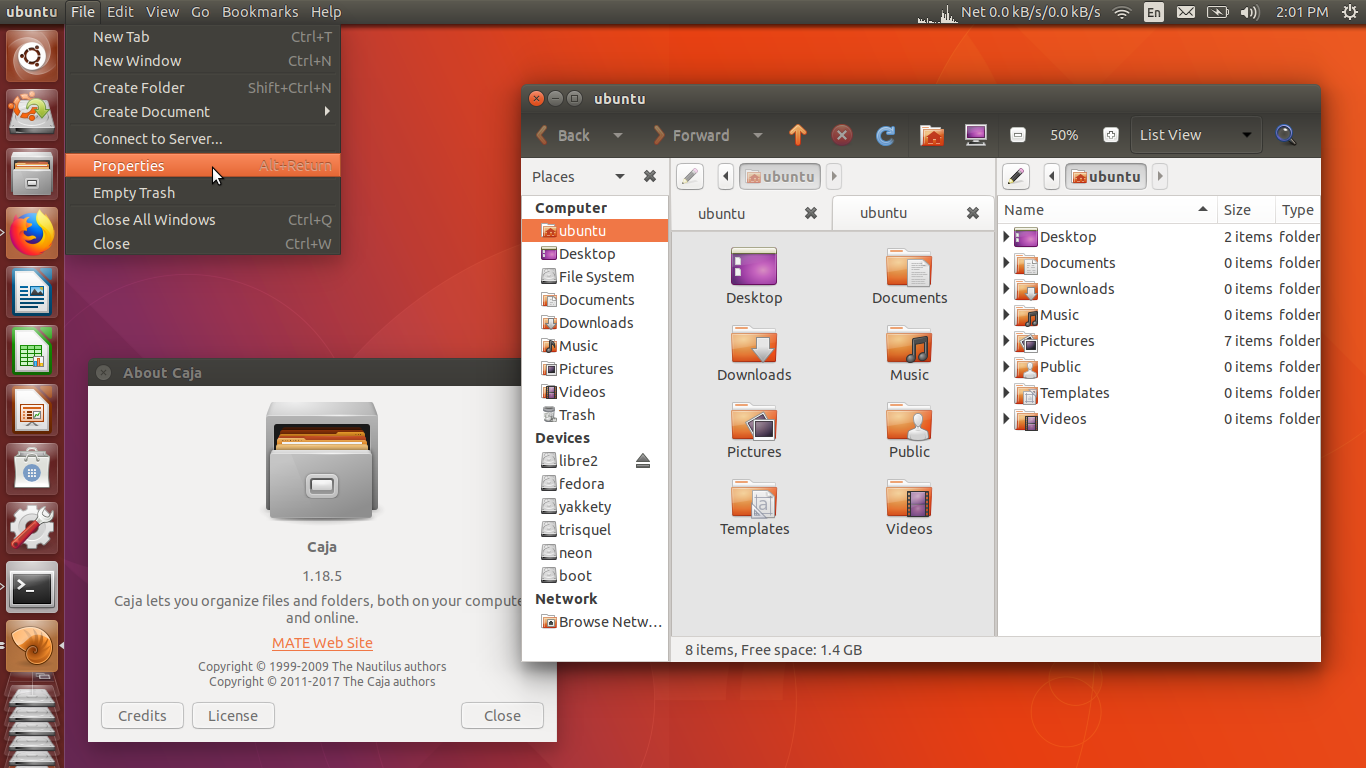Switch to the leftmost ubuntu tab
The width and height of the screenshot is (1366, 768).
pos(750,213)
